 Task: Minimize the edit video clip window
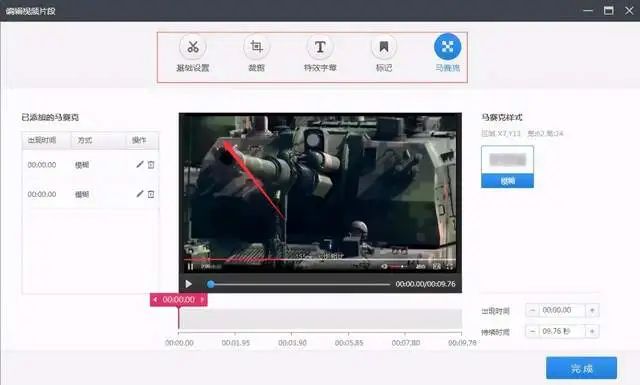pos(588,11)
